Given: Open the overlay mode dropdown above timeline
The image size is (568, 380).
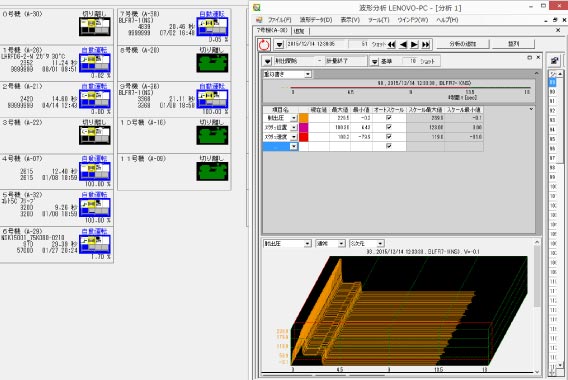Looking at the screenshot, I should pyautogui.click(x=287, y=74).
